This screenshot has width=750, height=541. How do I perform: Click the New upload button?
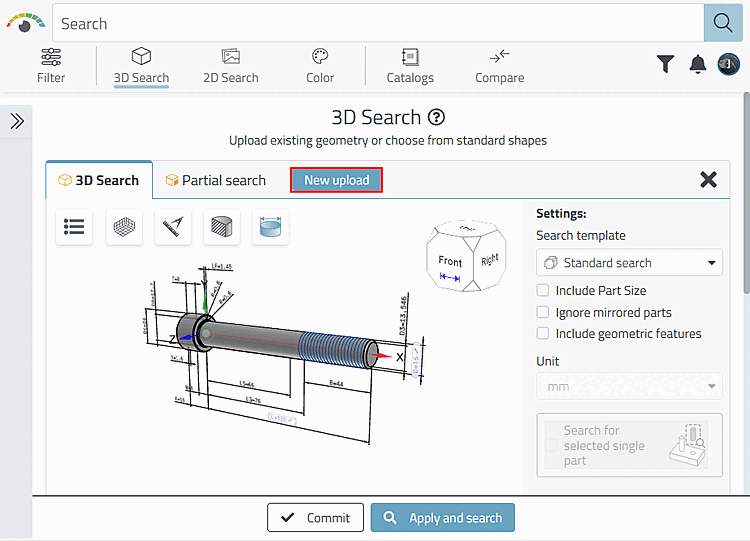tap(337, 180)
